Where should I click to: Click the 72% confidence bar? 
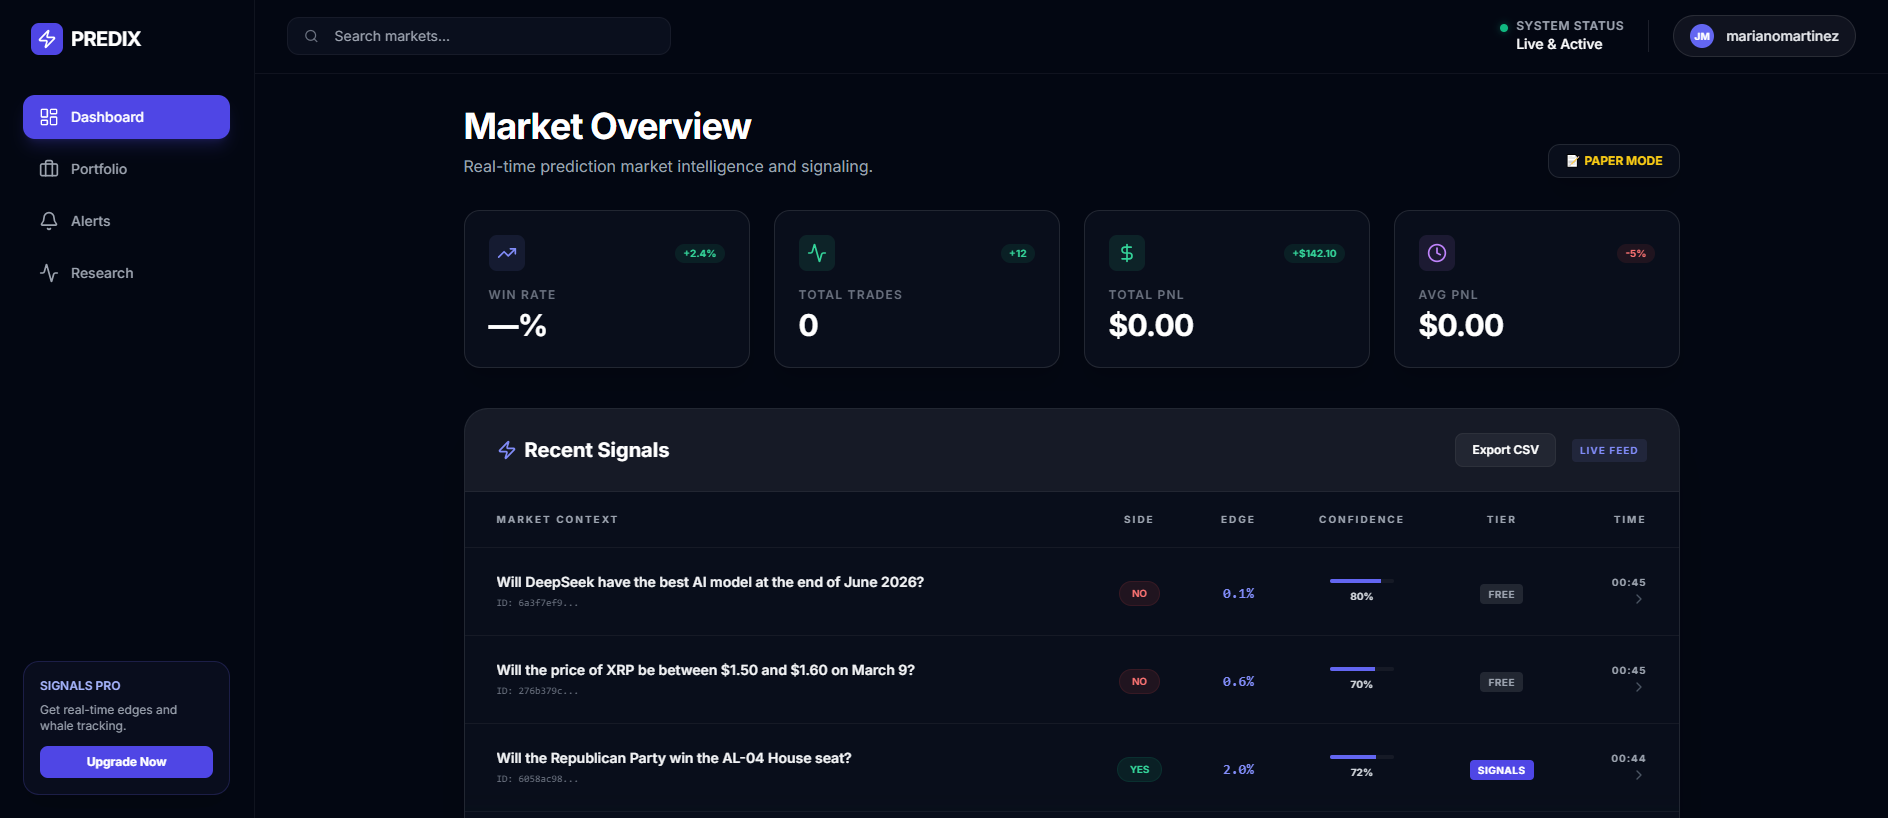pos(1361,757)
